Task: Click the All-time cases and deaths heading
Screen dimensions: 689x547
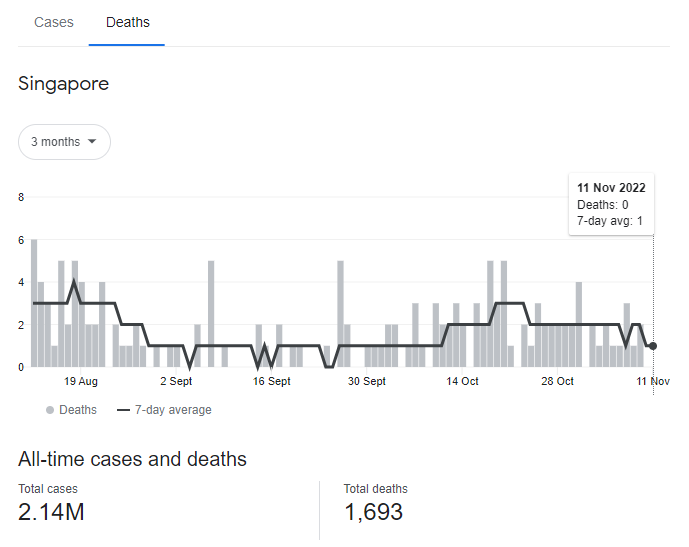Action: (x=132, y=459)
